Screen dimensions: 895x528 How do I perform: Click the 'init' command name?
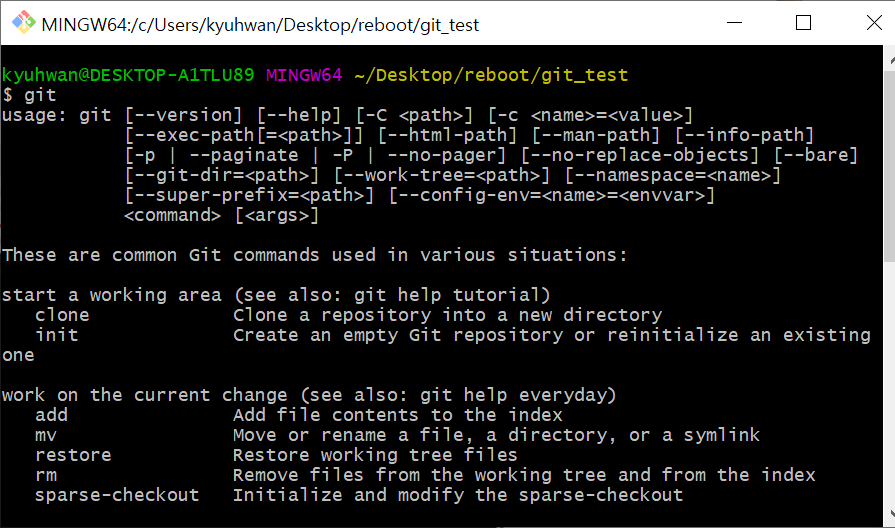[x=57, y=335]
